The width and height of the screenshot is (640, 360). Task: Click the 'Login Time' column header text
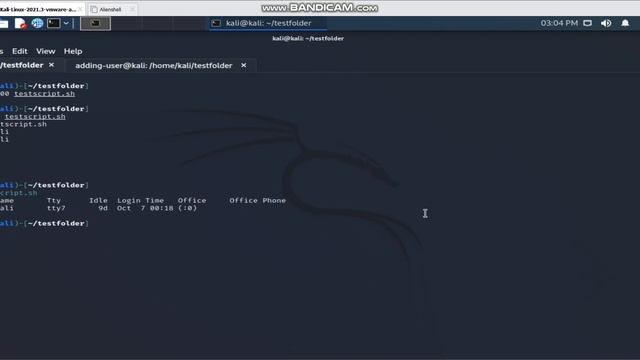click(x=140, y=200)
